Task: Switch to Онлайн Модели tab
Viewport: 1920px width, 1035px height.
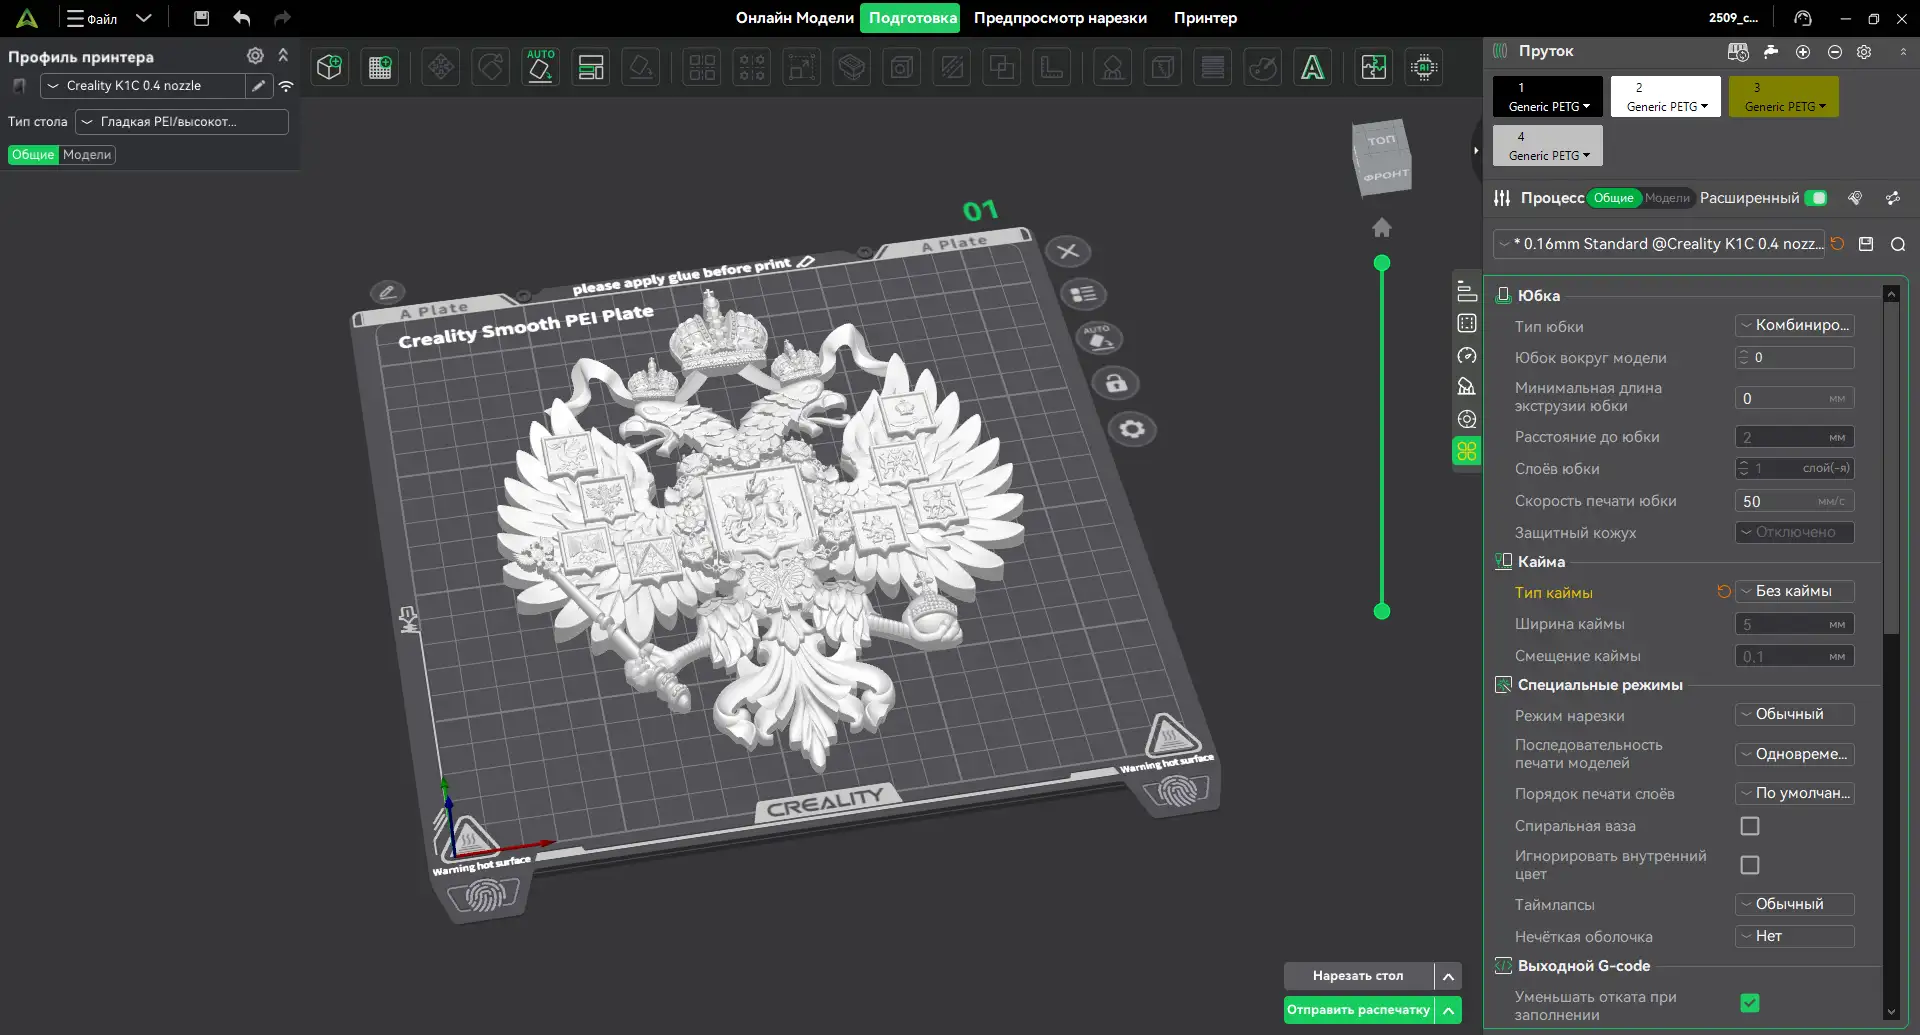Action: [x=794, y=18]
